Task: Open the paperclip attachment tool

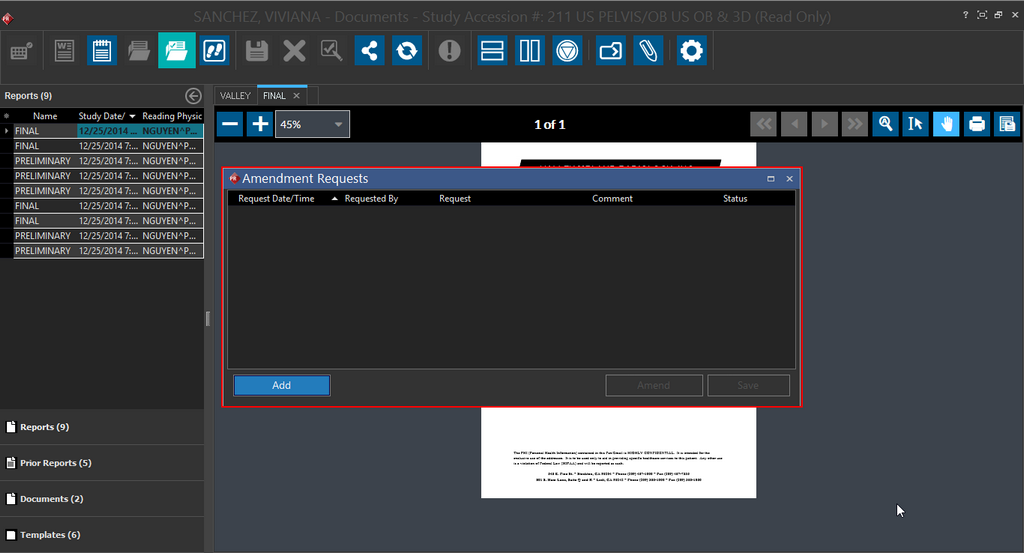Action: [x=647, y=51]
